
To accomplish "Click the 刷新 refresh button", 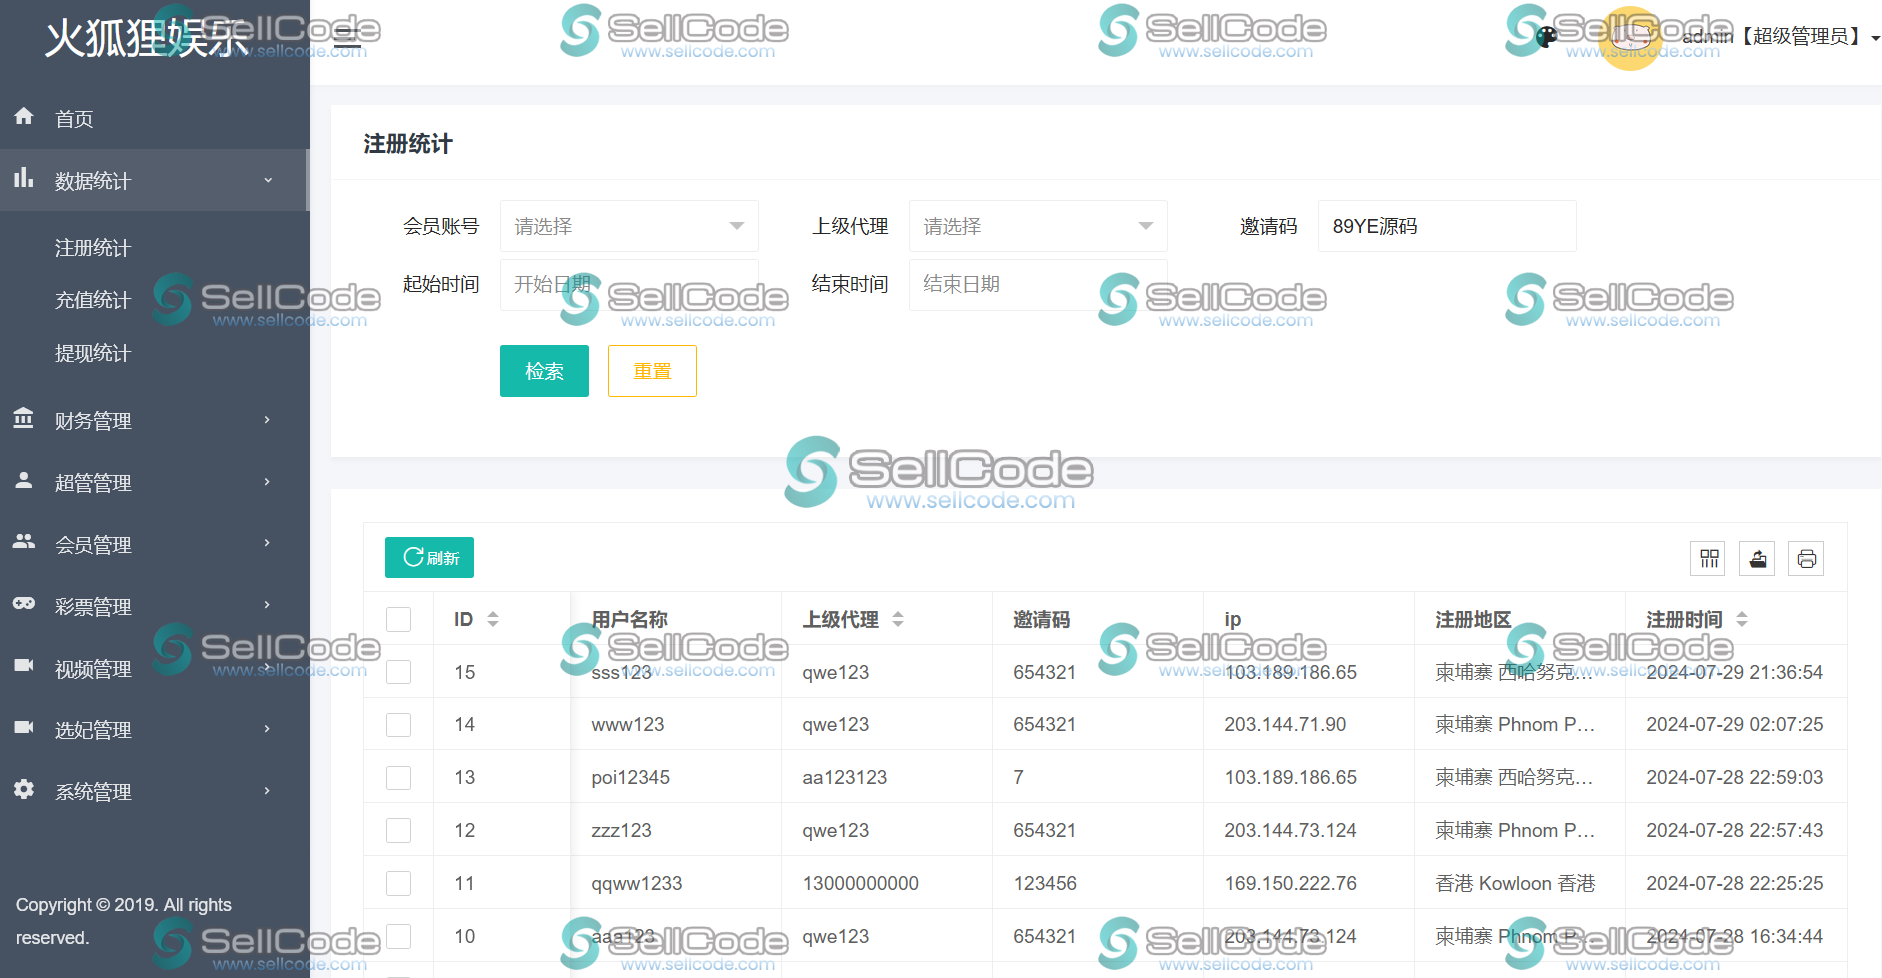I will pyautogui.click(x=429, y=557).
